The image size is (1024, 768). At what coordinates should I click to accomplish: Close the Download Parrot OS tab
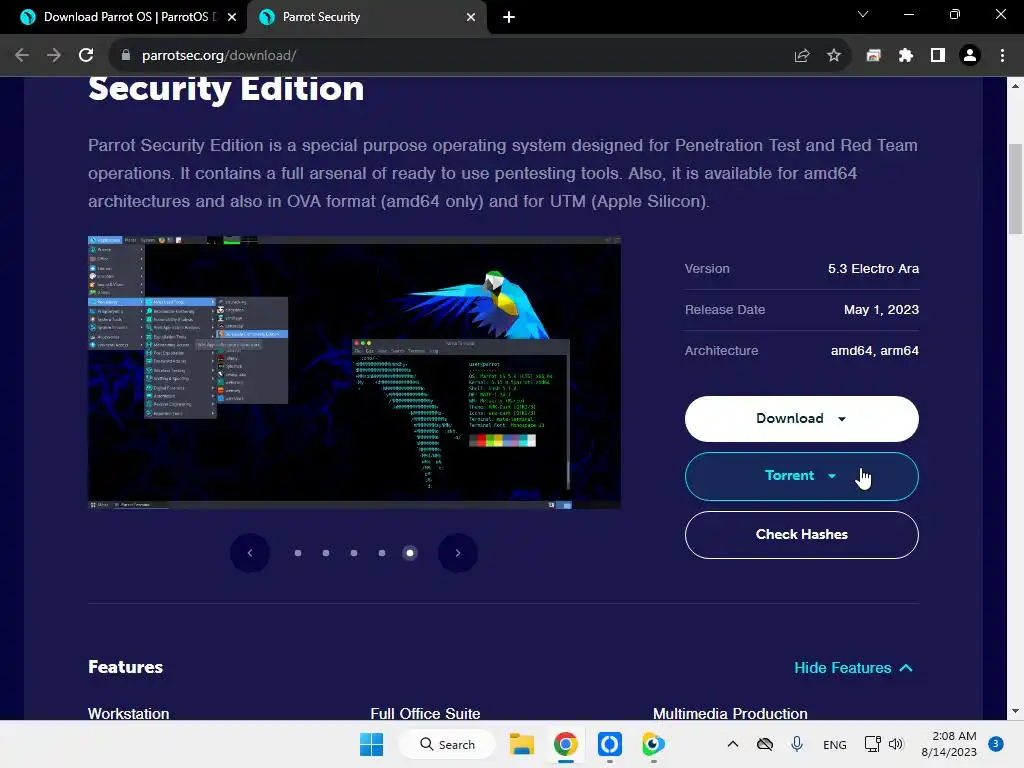click(x=232, y=17)
